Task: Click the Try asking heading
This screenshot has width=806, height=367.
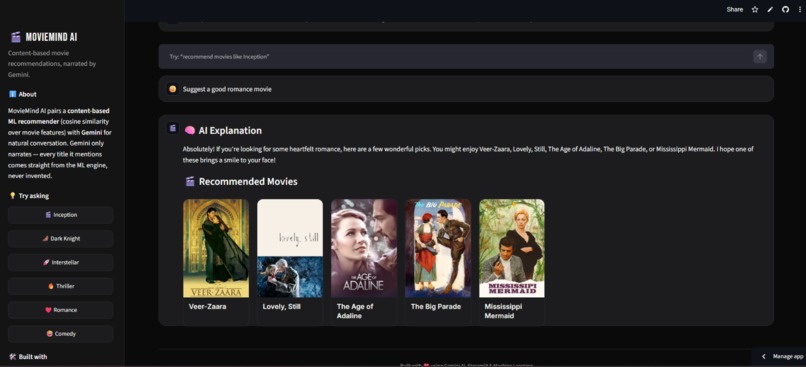Action: pos(33,196)
